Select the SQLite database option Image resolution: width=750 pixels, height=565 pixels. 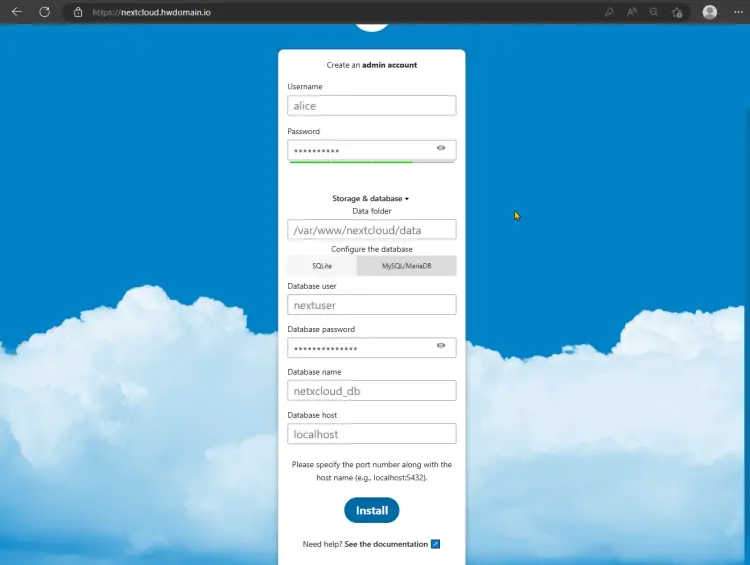322,266
